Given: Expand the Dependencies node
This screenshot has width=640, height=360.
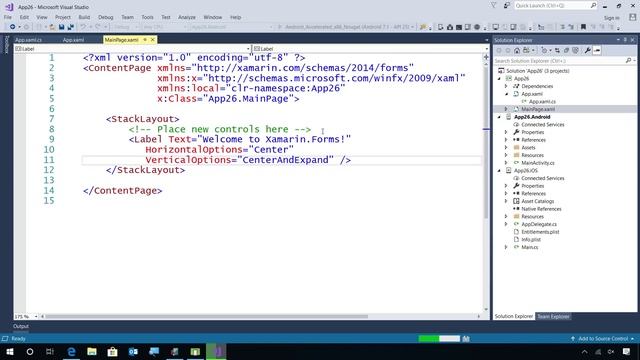Looking at the screenshot, I should (x=506, y=86).
